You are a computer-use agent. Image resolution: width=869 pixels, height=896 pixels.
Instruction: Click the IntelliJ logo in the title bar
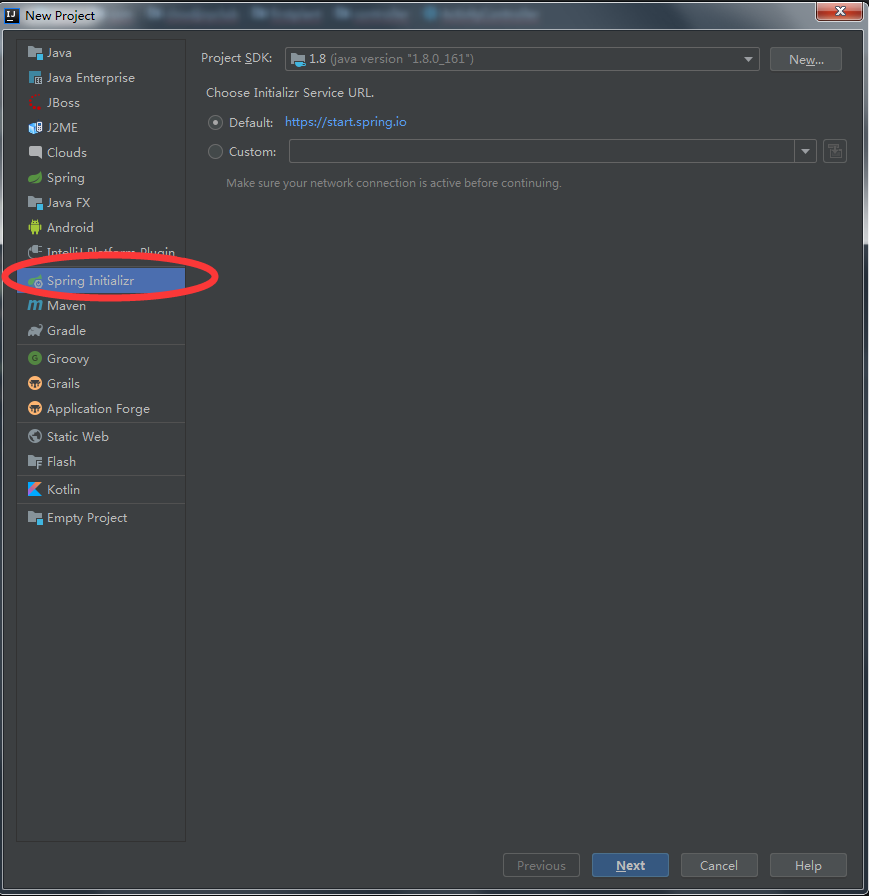point(12,15)
